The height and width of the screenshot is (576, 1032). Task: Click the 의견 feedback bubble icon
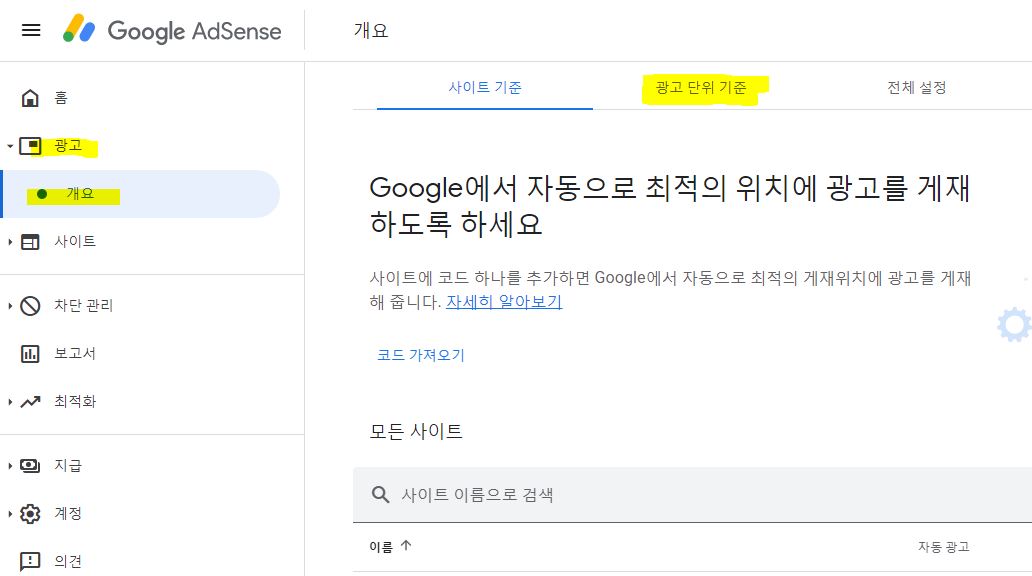(x=30, y=561)
